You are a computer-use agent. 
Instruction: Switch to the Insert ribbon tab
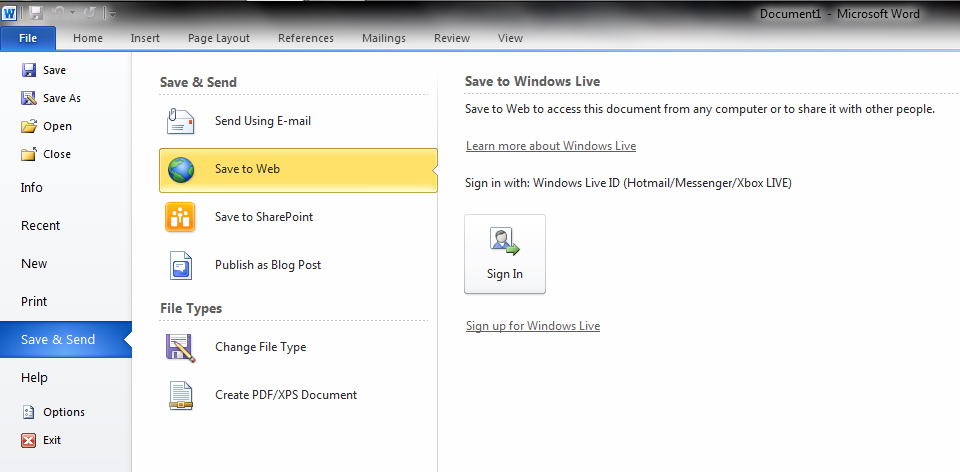[x=145, y=38]
